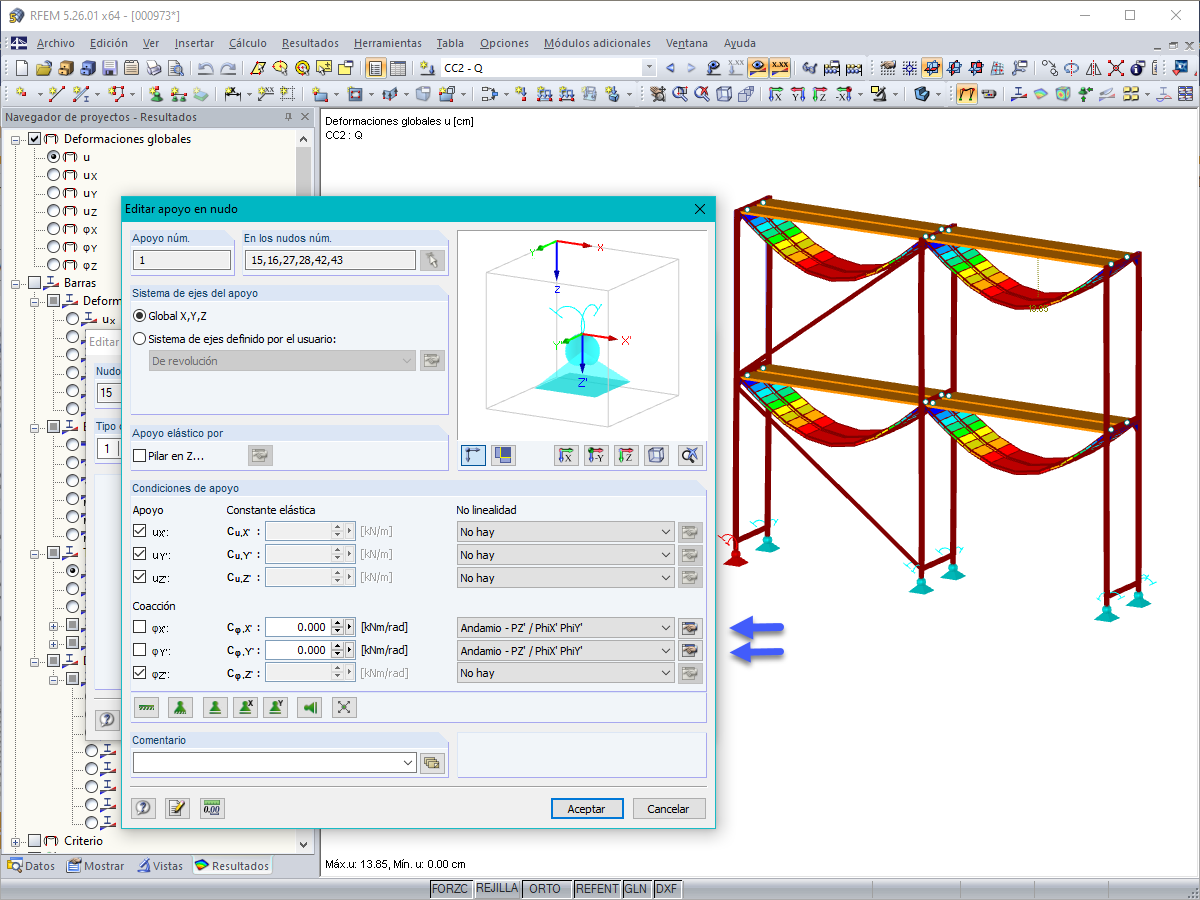Open the nonlinearity dropdown for uZ'
The width and height of the screenshot is (1200, 900).
click(566, 578)
